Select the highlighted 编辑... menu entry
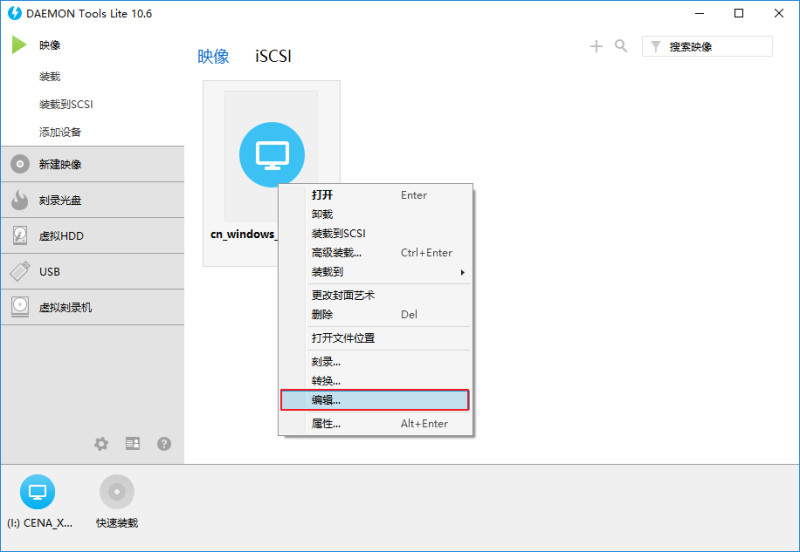The height and width of the screenshot is (552, 800). pyautogui.click(x=375, y=400)
